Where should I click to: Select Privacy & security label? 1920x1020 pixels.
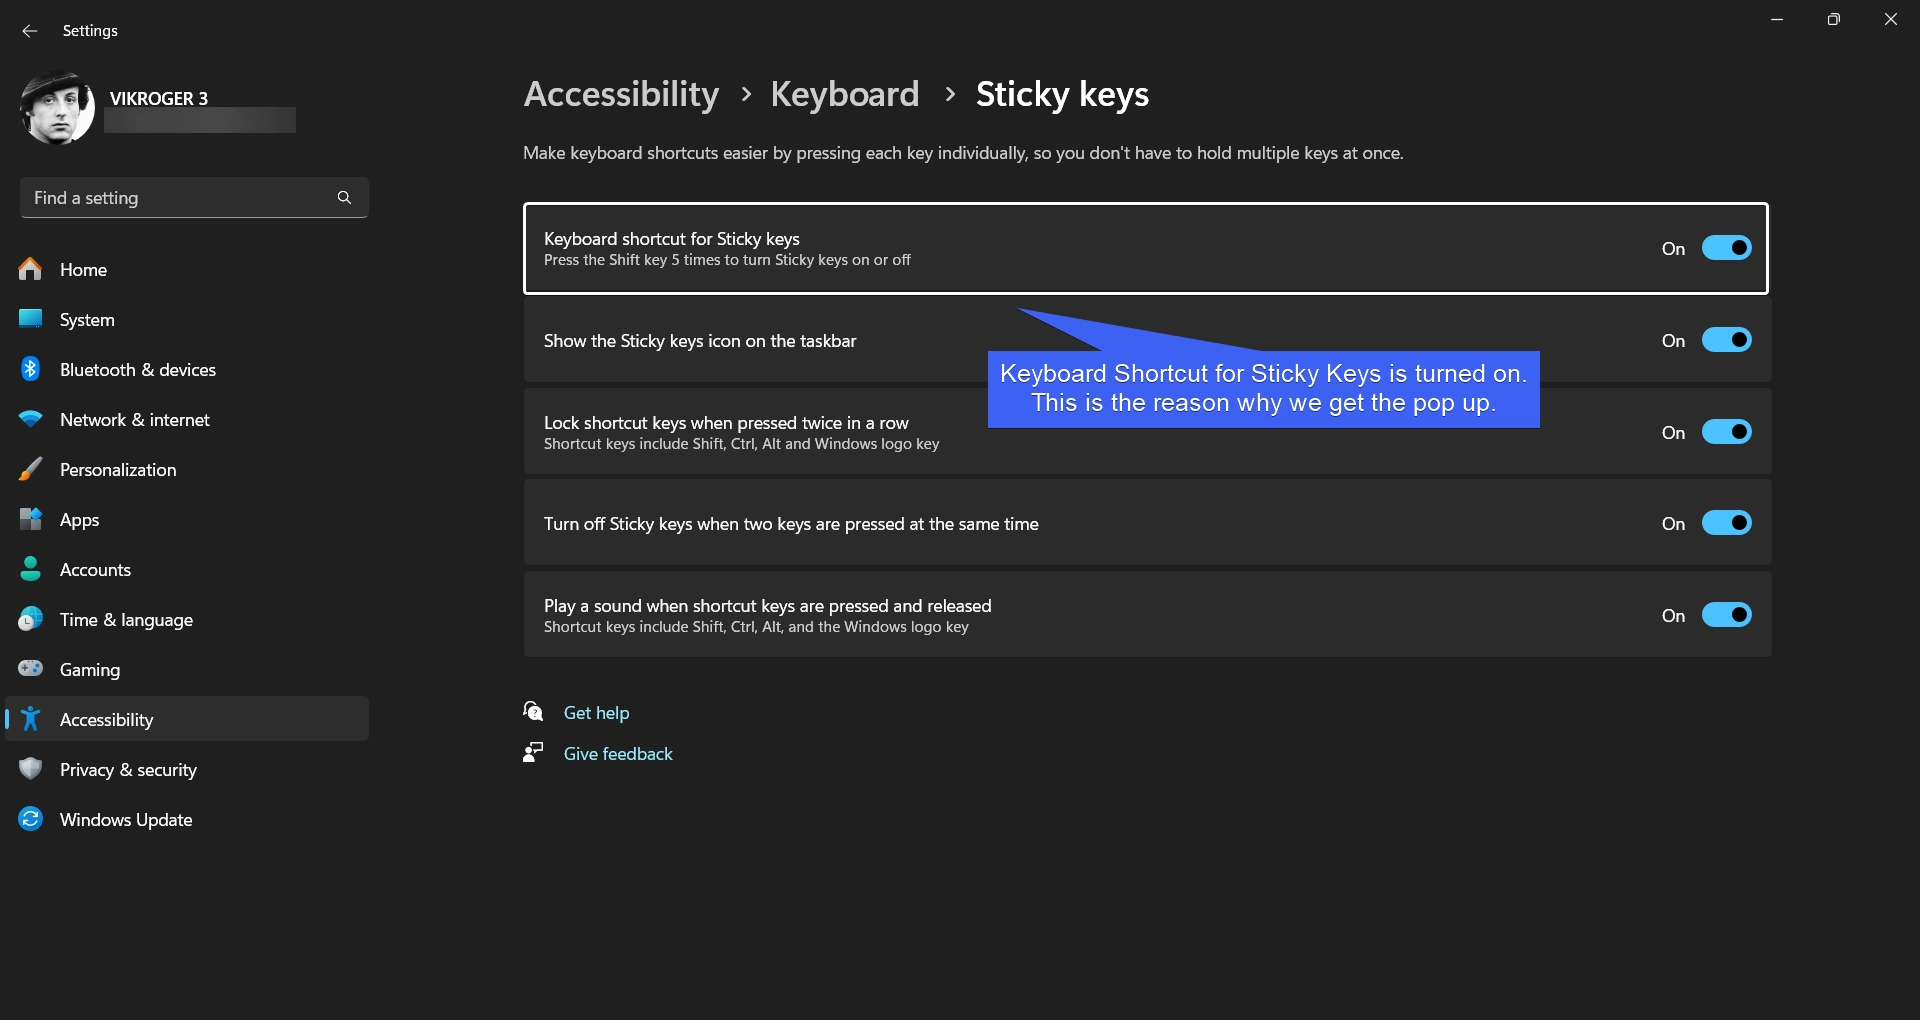point(128,770)
